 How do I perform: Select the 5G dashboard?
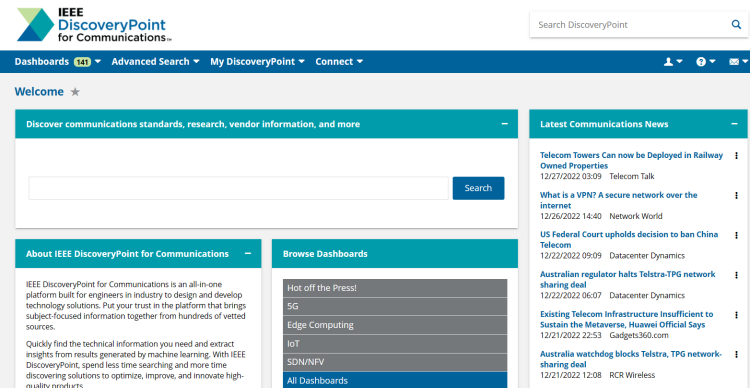[x=395, y=306]
